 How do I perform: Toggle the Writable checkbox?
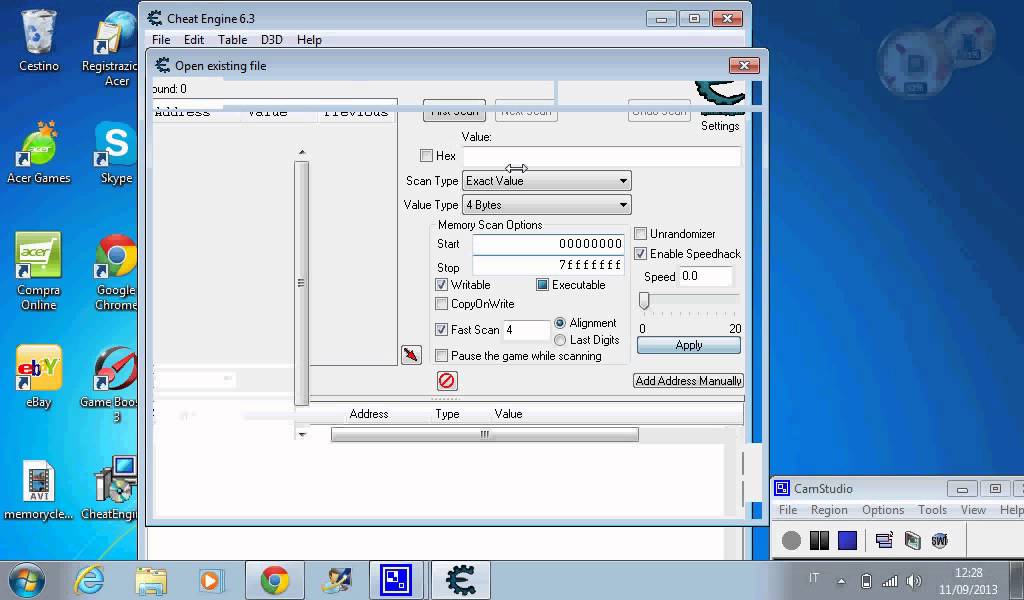(441, 285)
